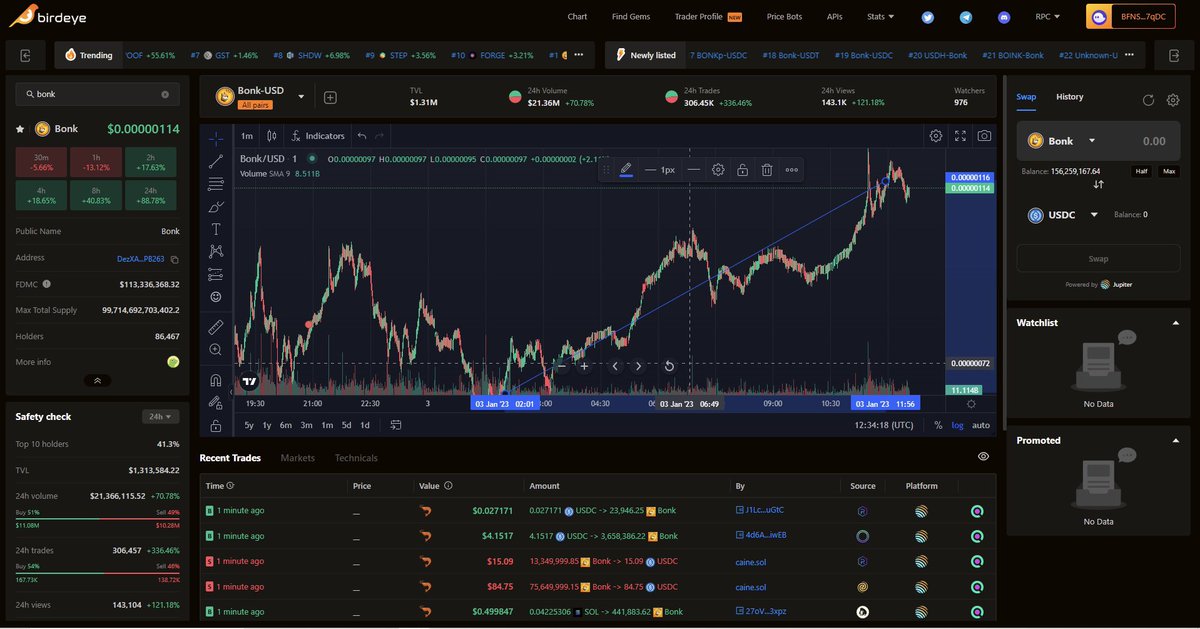1200x629 pixels.
Task: Flip swap direction arrows
Action: pyautogui.click(x=1098, y=184)
